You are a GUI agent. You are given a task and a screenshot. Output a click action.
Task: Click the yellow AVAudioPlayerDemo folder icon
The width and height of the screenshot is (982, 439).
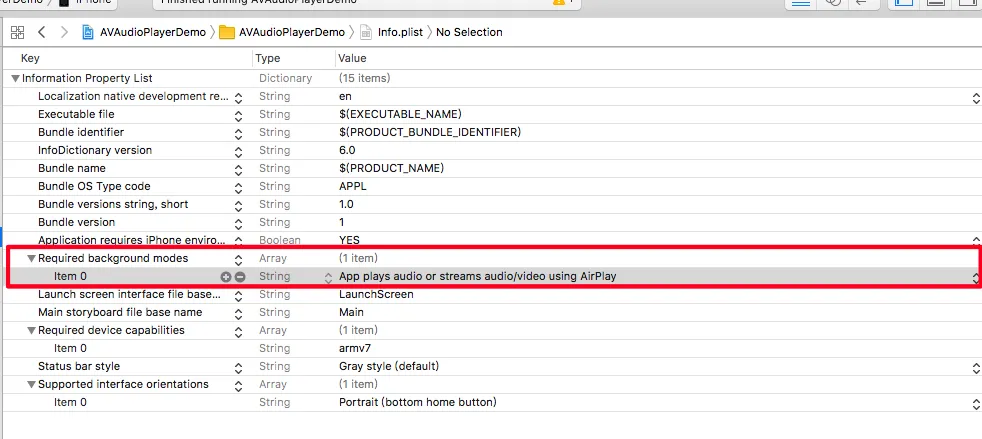pyautogui.click(x=227, y=32)
